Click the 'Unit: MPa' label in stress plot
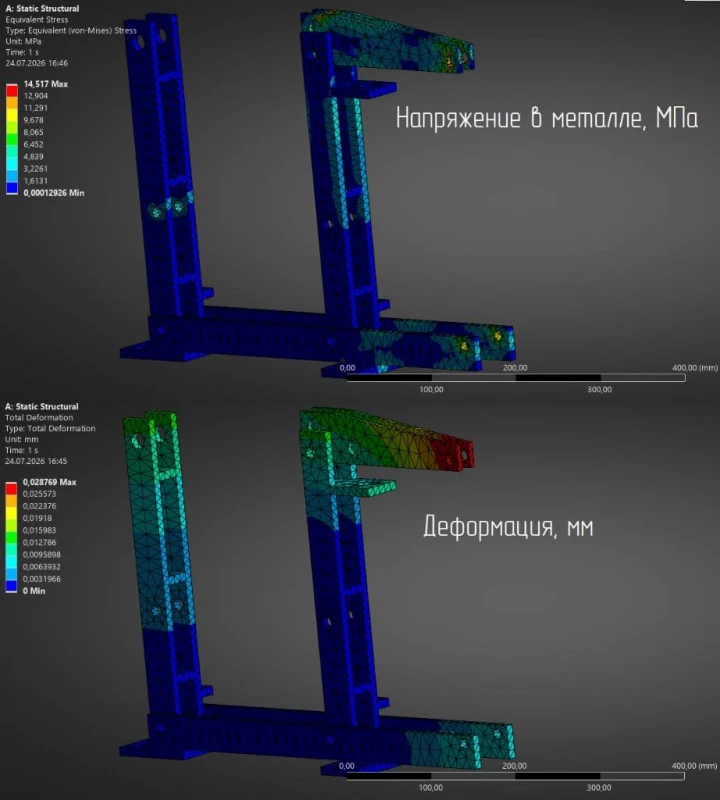Viewport: 720px width, 800px height. click(x=23, y=41)
